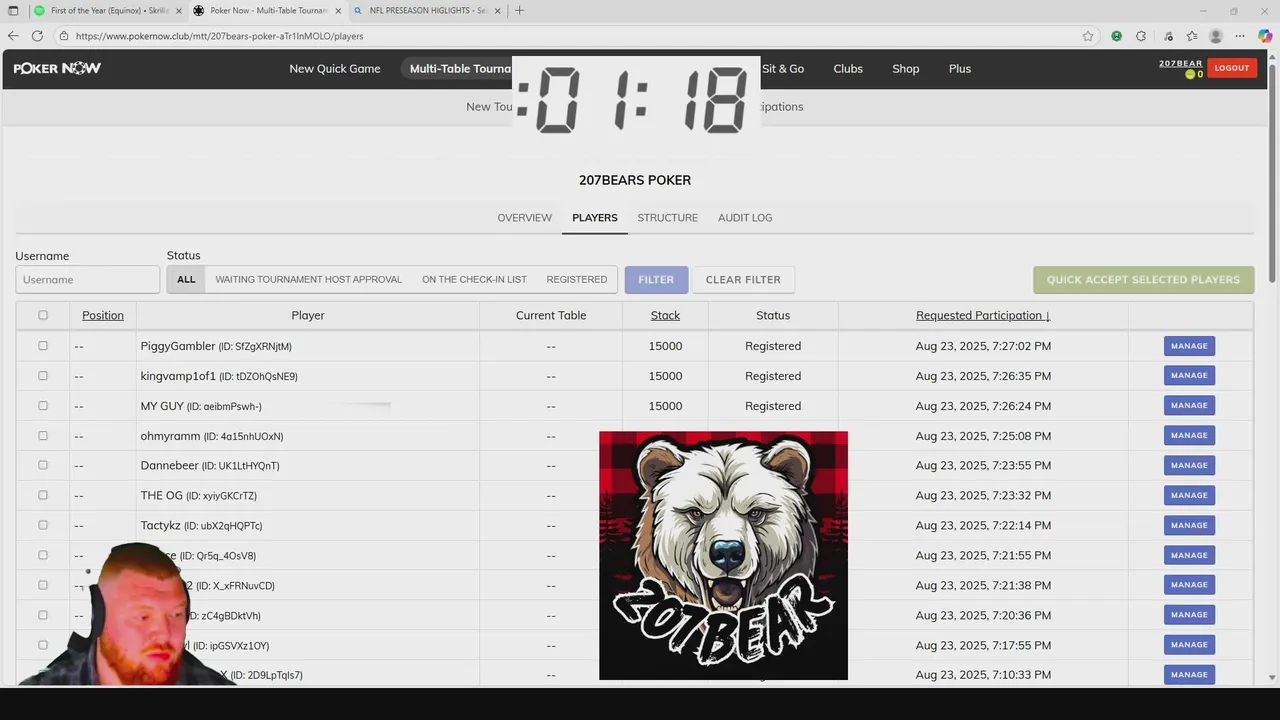
Task: Open the green extension icon in toolbar
Action: [1116, 36]
